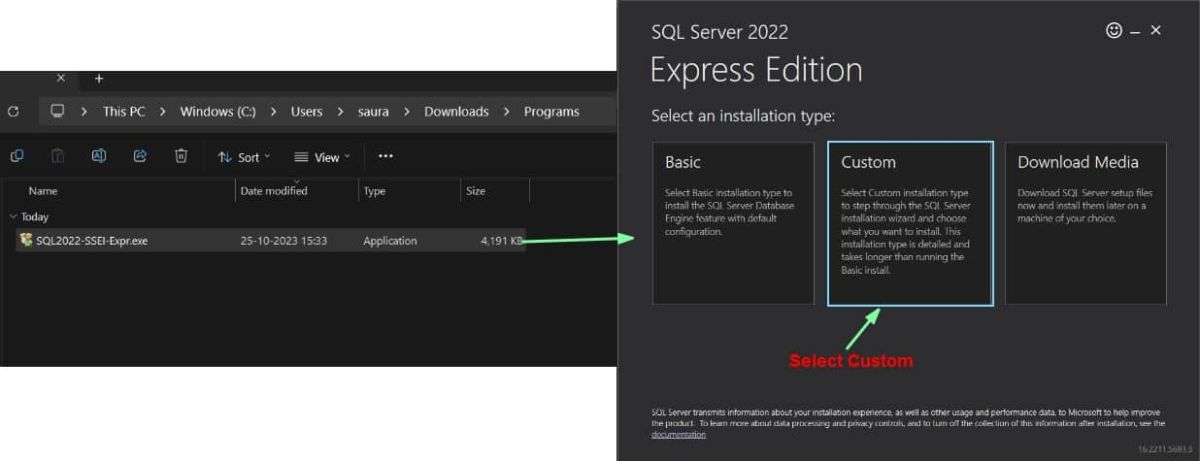This screenshot has width=1200, height=461.
Task: Click the smiley feedback icon in installer
Action: pos(1114,31)
